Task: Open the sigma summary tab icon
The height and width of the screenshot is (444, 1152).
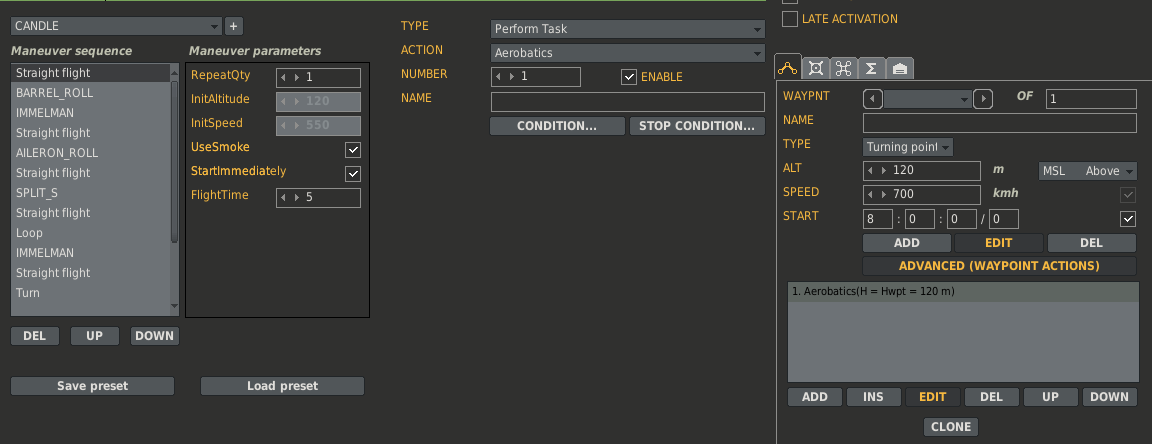Action: [x=871, y=68]
